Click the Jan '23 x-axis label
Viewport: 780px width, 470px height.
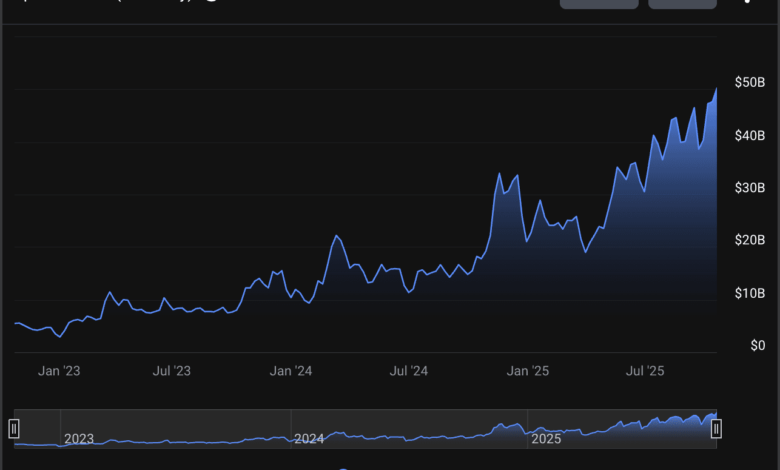[59, 371]
